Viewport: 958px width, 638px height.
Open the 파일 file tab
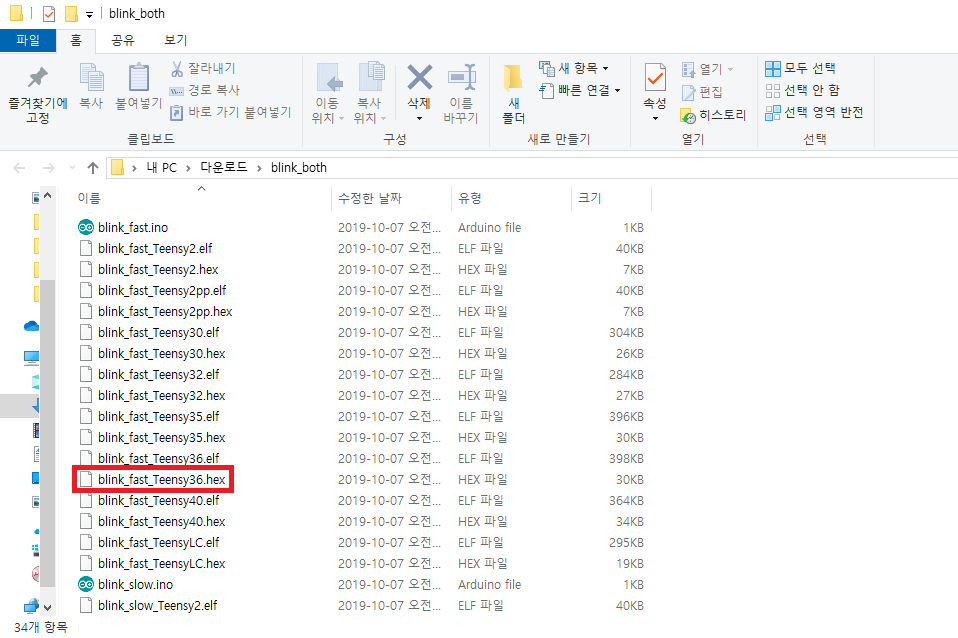[28, 40]
